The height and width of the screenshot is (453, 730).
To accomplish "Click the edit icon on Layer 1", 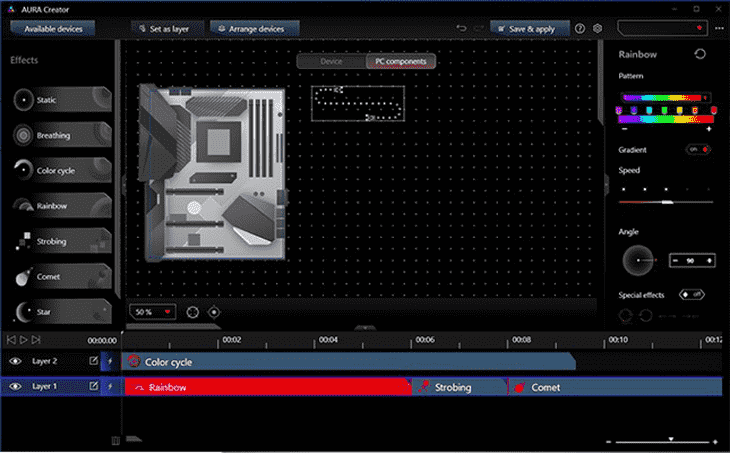I will coord(93,386).
